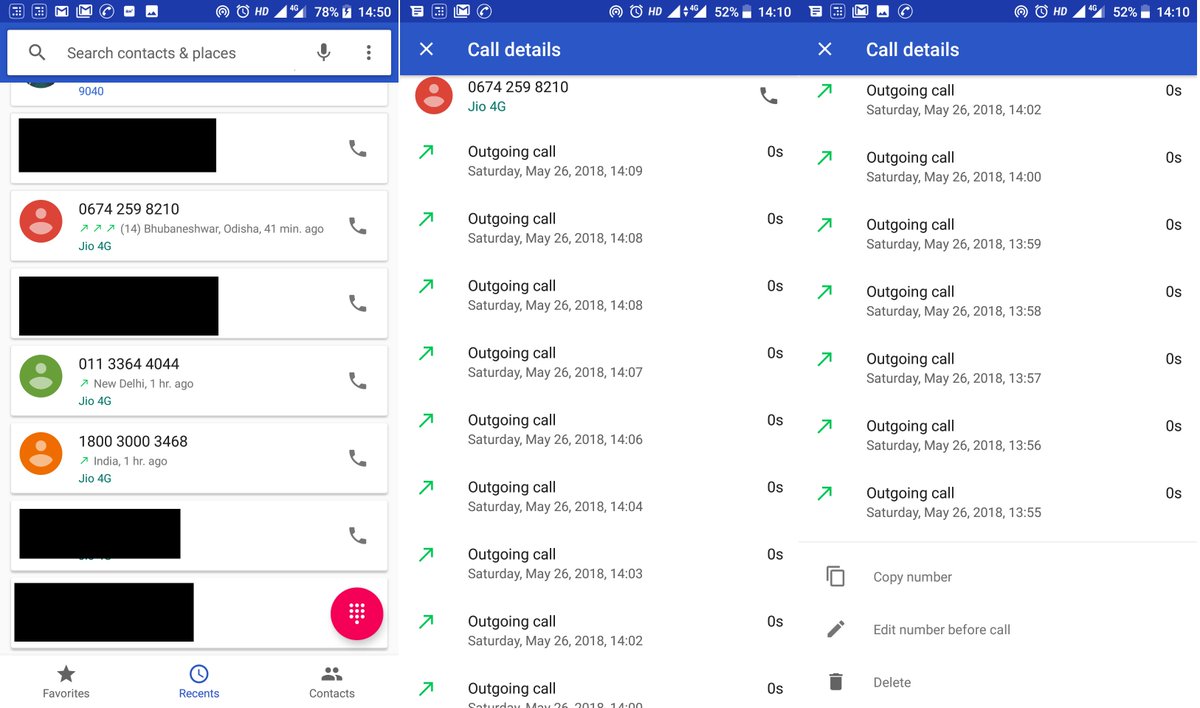
Task: Tap the outgoing arrow icon beside 14:09 call
Action: pos(426,152)
